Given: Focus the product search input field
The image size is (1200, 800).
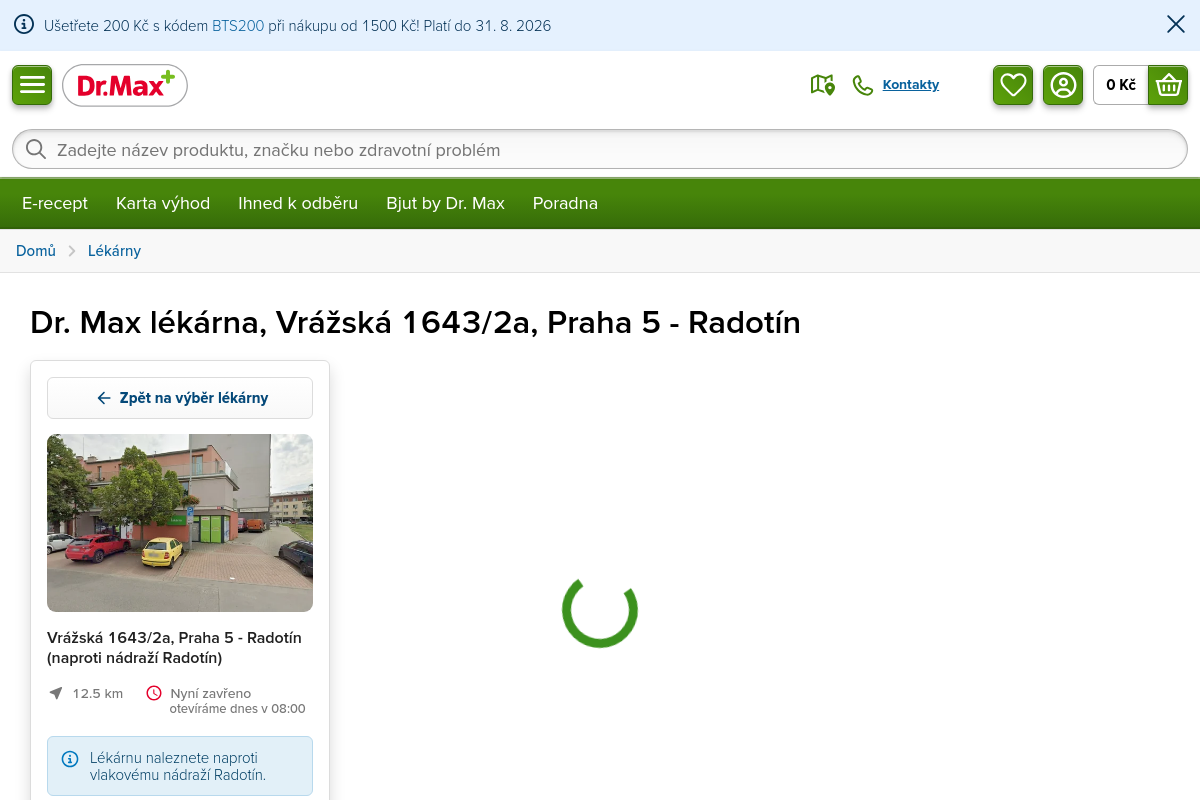Looking at the screenshot, I should (x=600, y=150).
